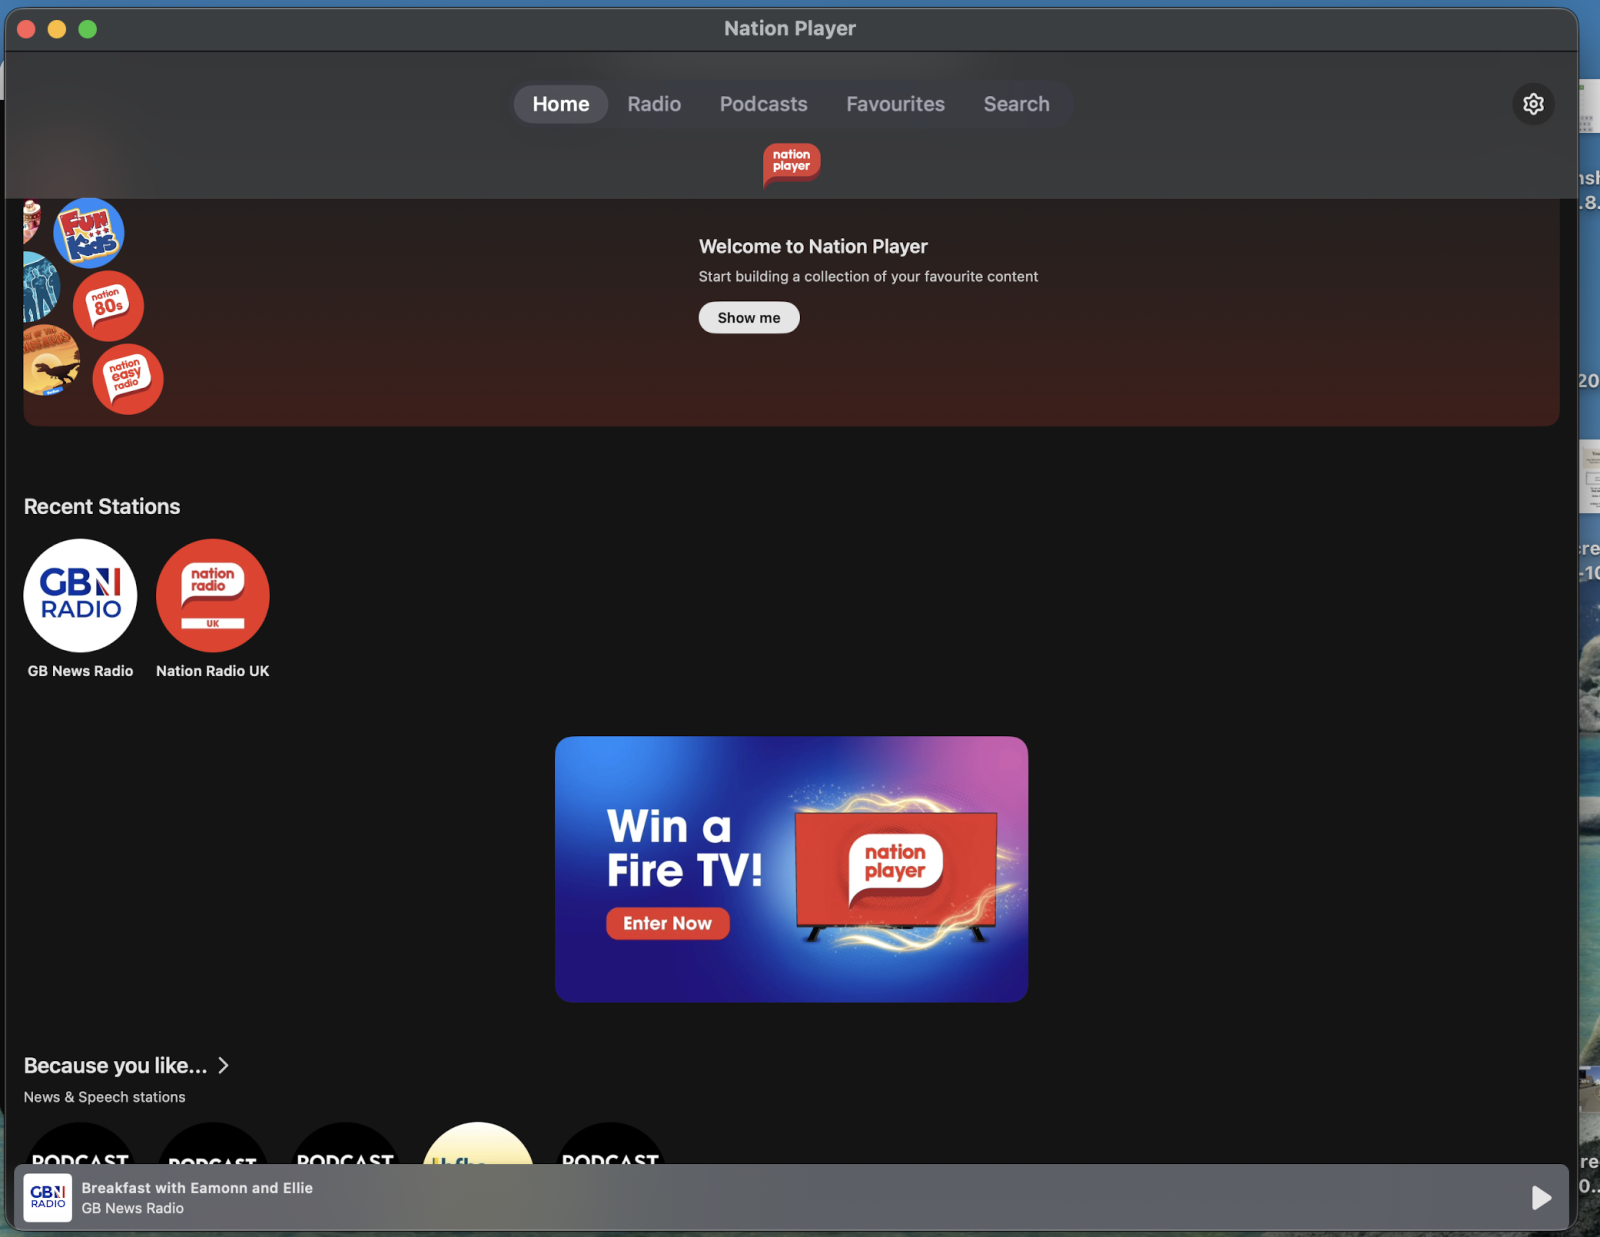Click Enter Now on Fire TV banner
The image size is (1600, 1237).
tap(668, 923)
